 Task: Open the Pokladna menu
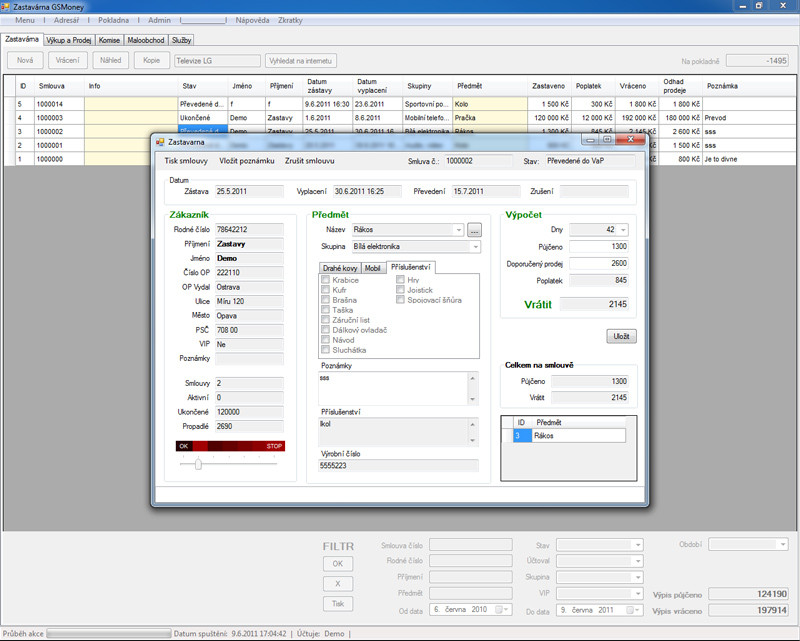(x=113, y=20)
